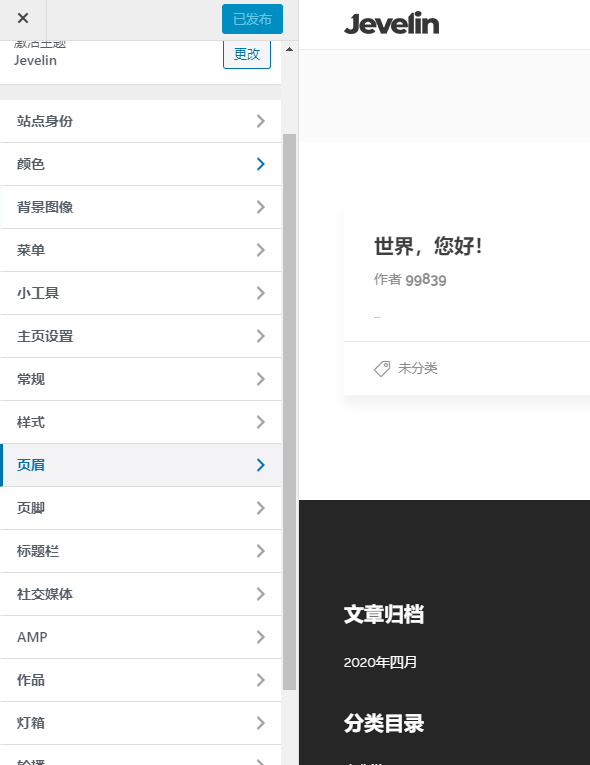The image size is (590, 765).
Task: Click the sidebar scroll-up arrow
Action: tap(289, 49)
